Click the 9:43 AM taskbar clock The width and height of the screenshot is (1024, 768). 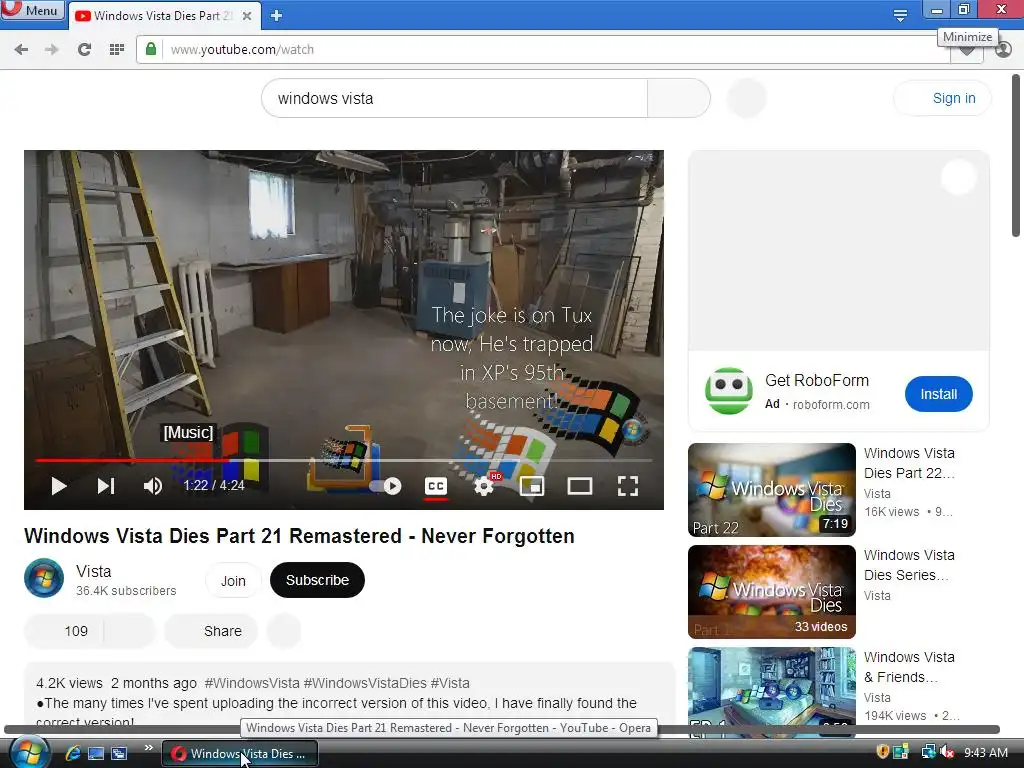[985, 753]
